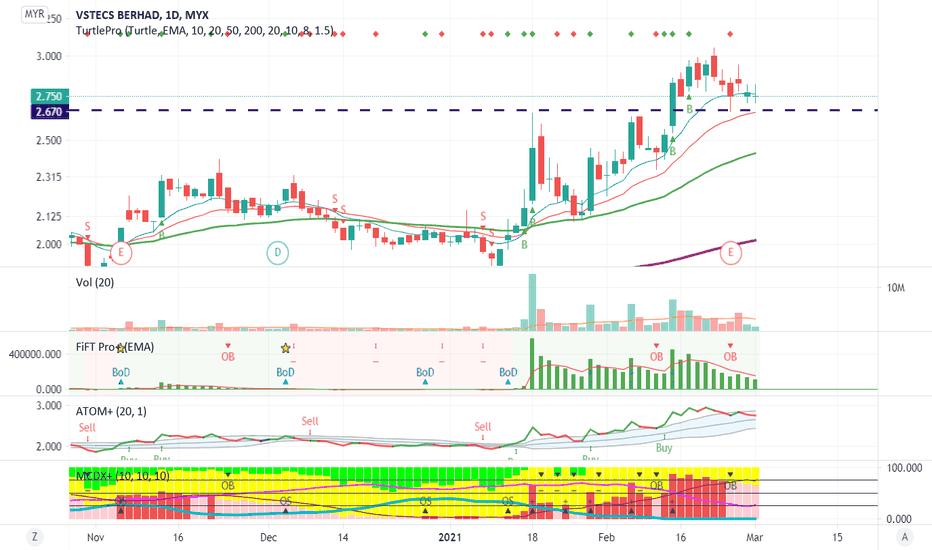Screen dimensions: 932x550
Task: Click the tallest volume bar in Vol pane
Action: click(x=533, y=302)
